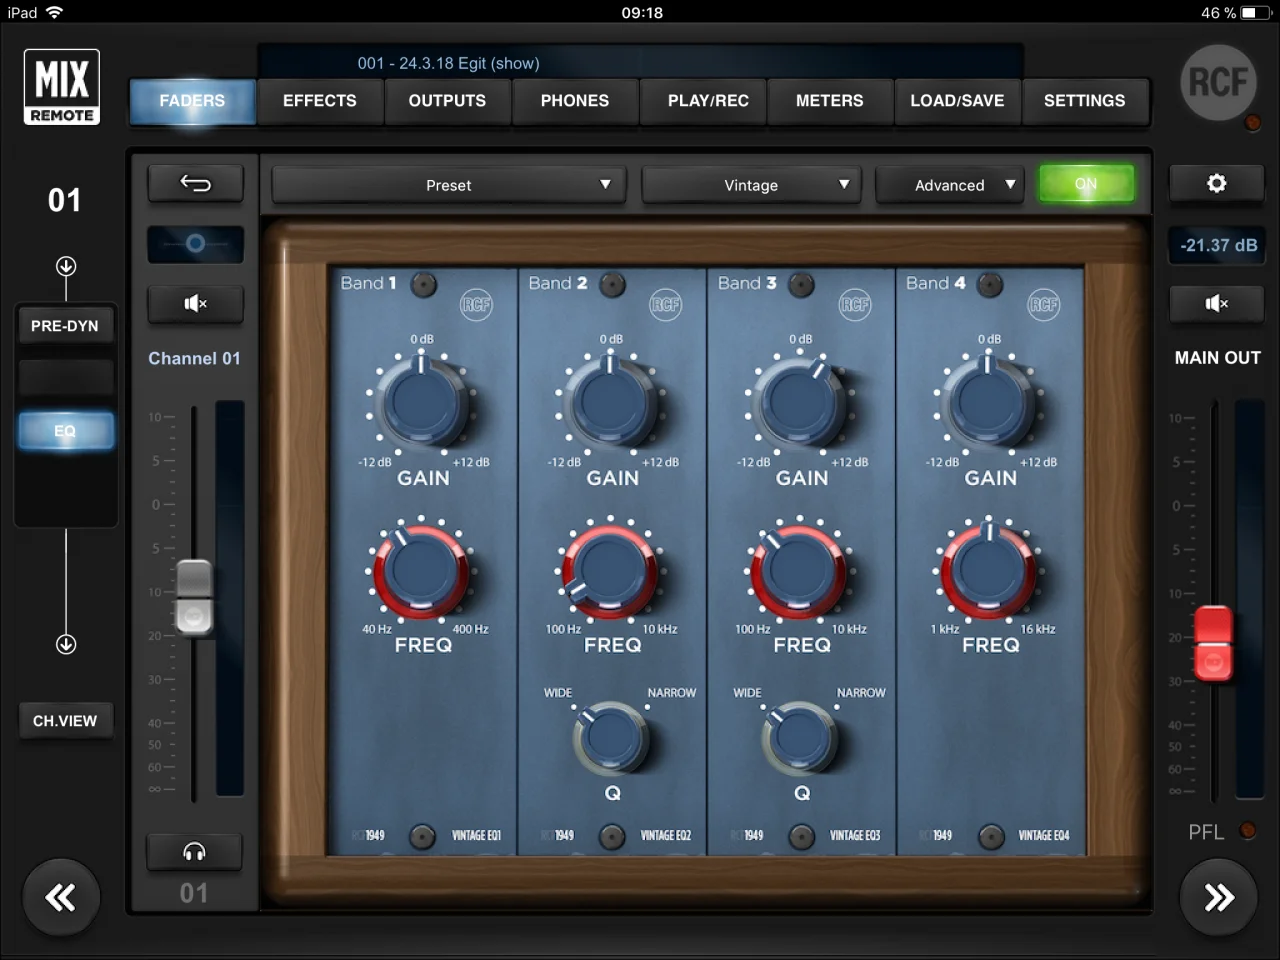Viewport: 1280px width, 960px height.
Task: Expand the Vintage EQ type dropdown
Action: coord(751,185)
